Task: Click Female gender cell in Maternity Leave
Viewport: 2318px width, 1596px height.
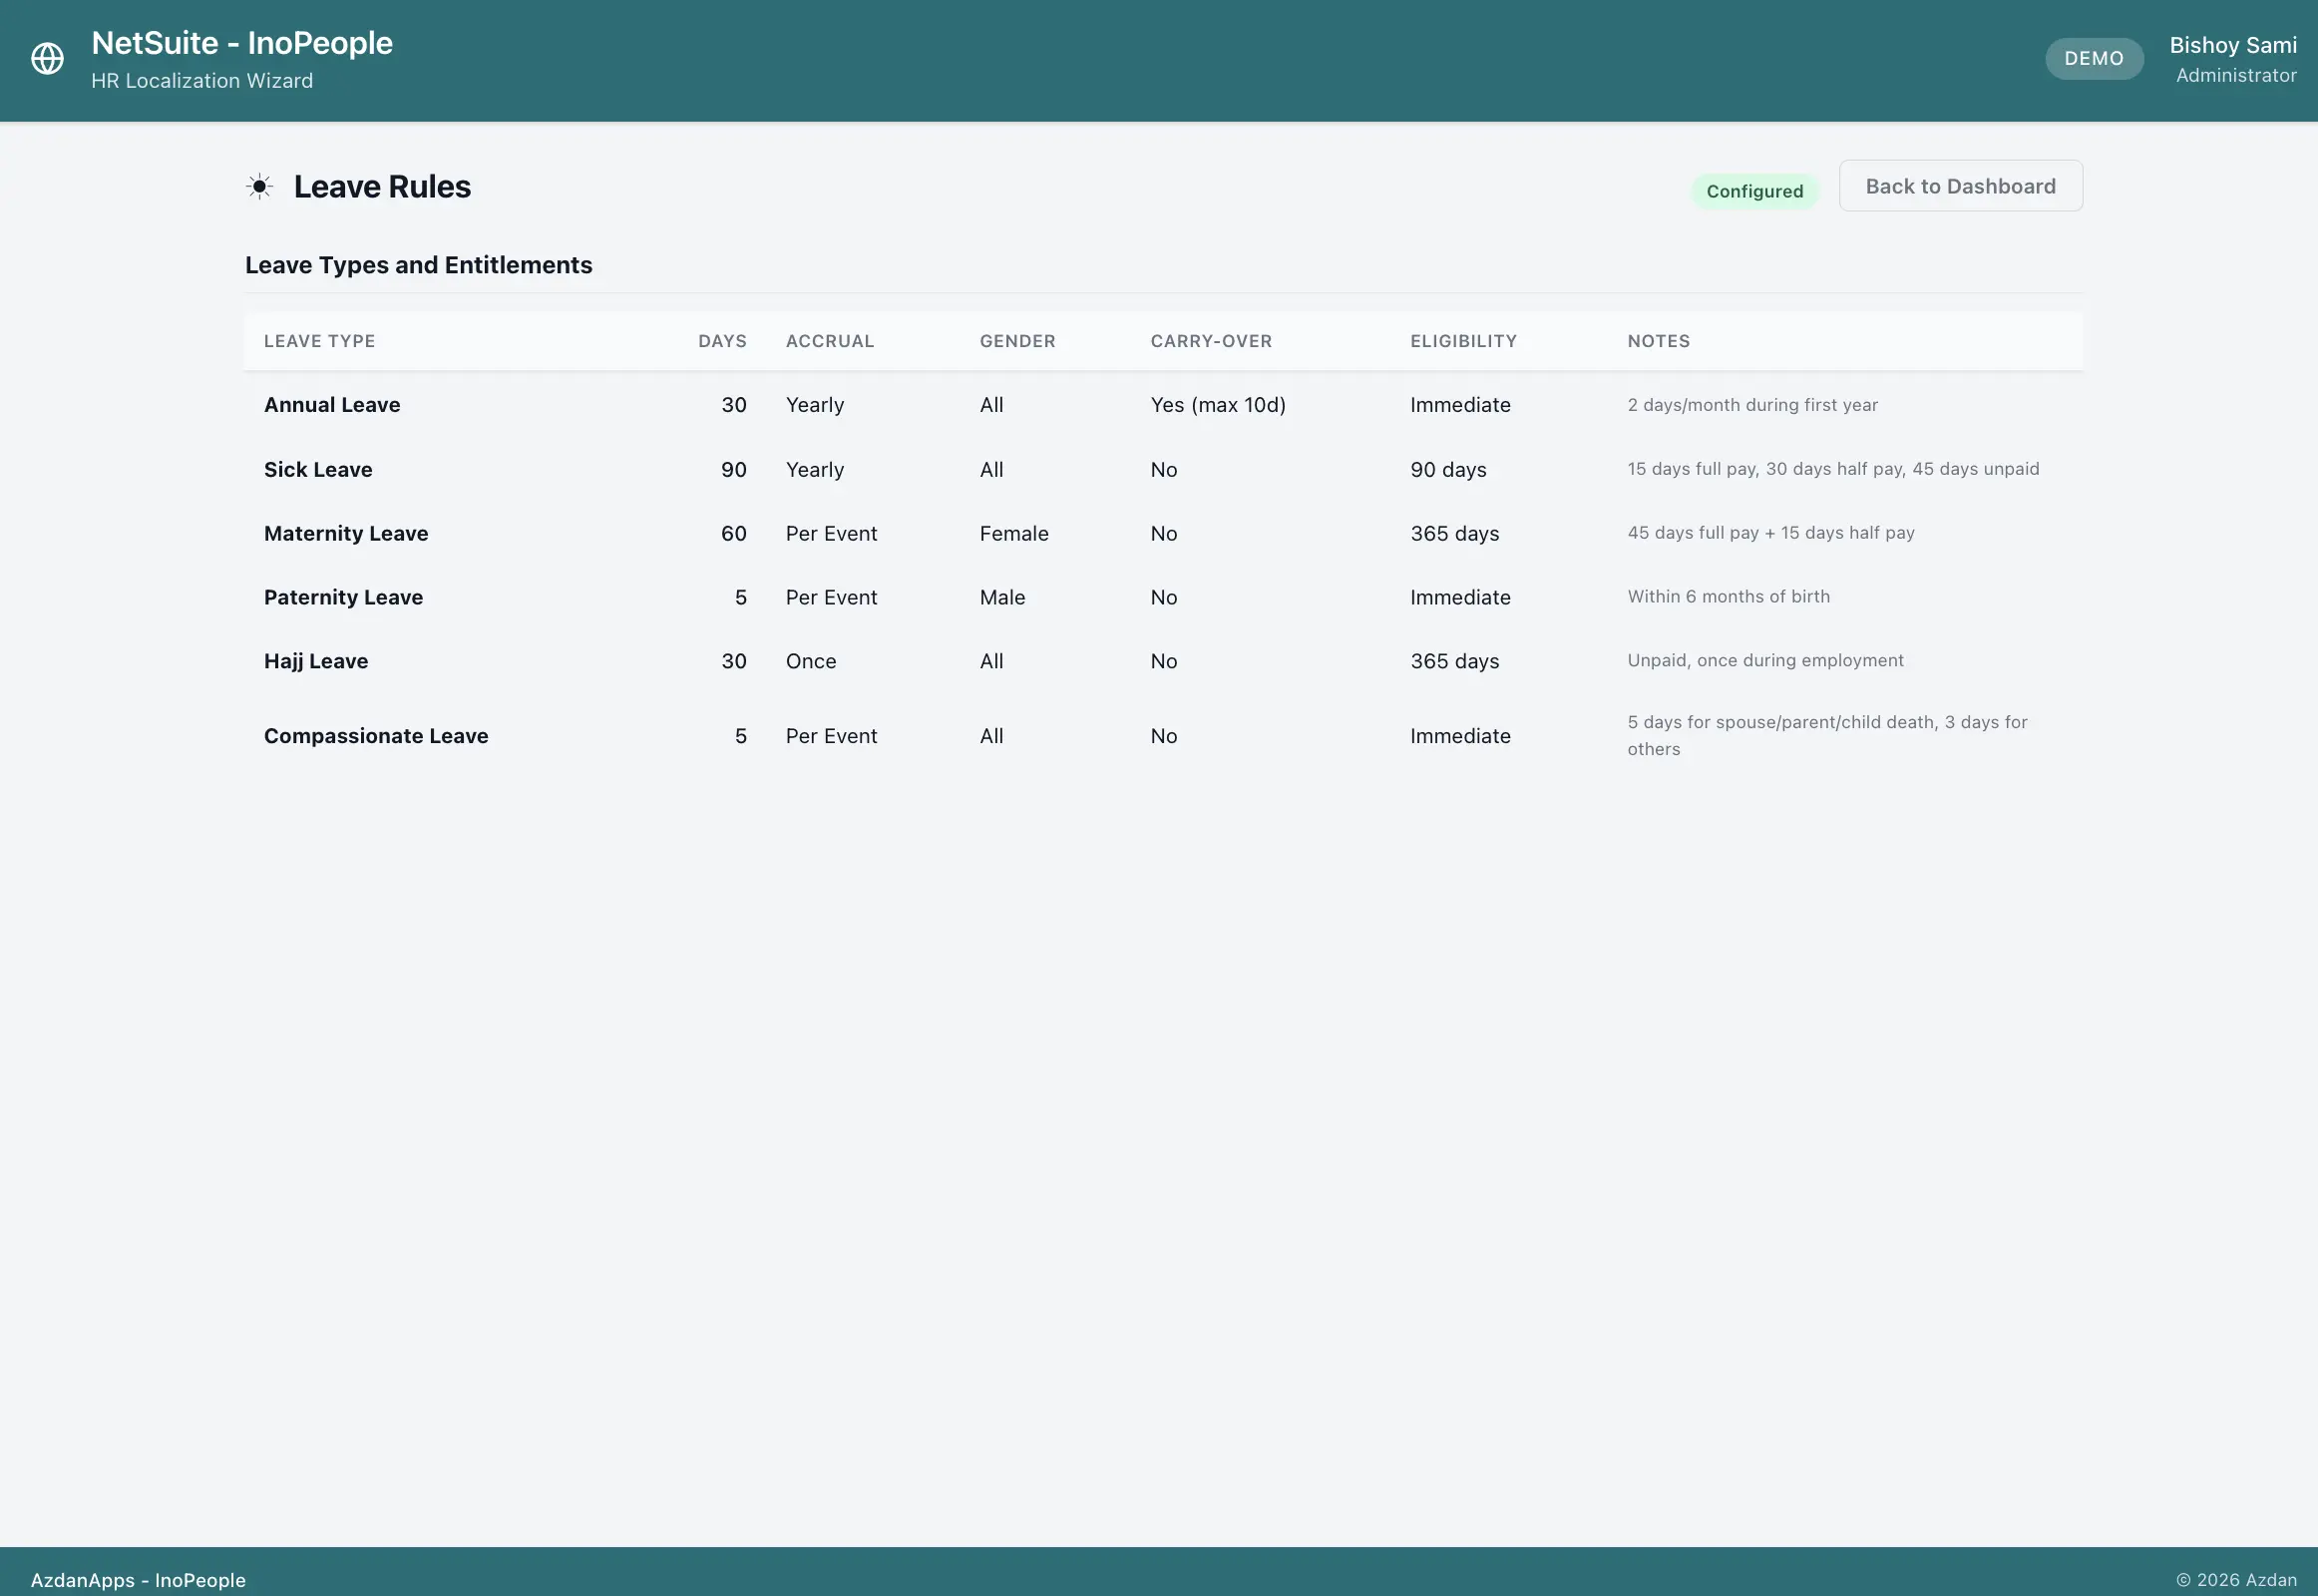Action: pyautogui.click(x=1014, y=533)
